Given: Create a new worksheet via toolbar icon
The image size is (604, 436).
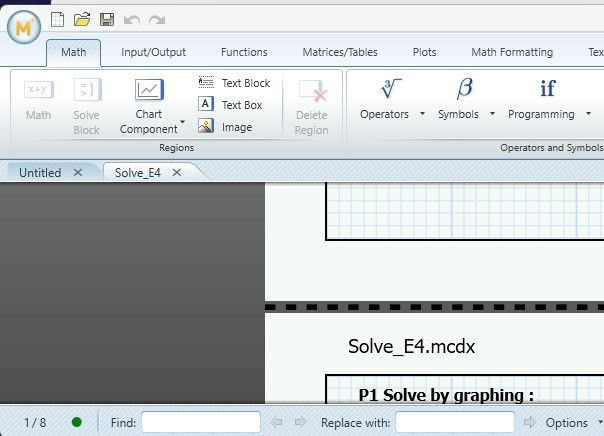Looking at the screenshot, I should click(58, 19).
